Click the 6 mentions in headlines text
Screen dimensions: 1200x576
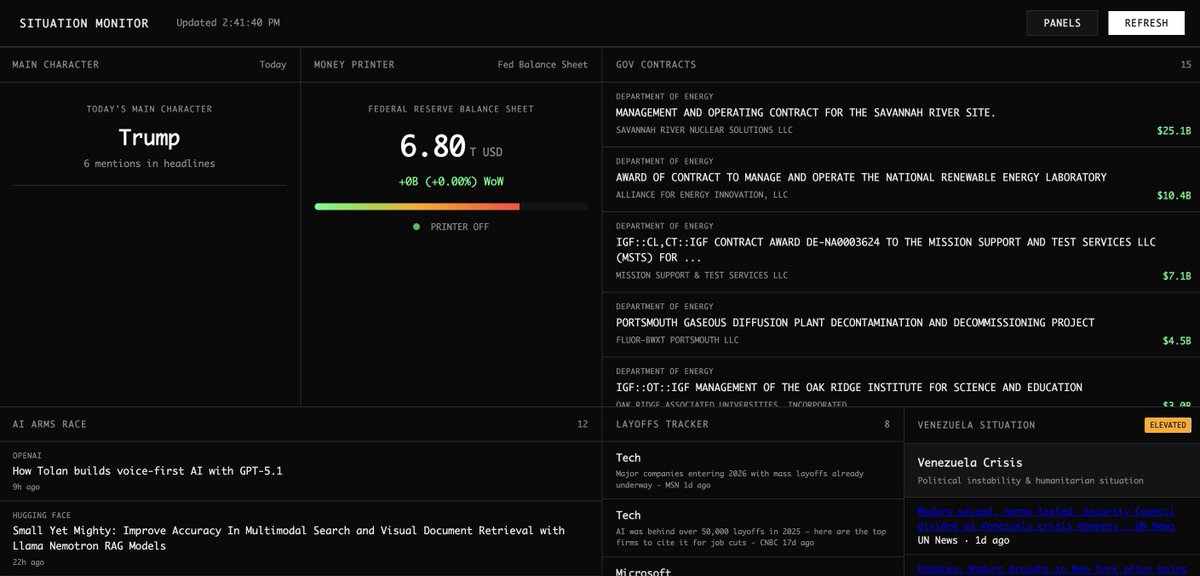[x=149, y=163]
